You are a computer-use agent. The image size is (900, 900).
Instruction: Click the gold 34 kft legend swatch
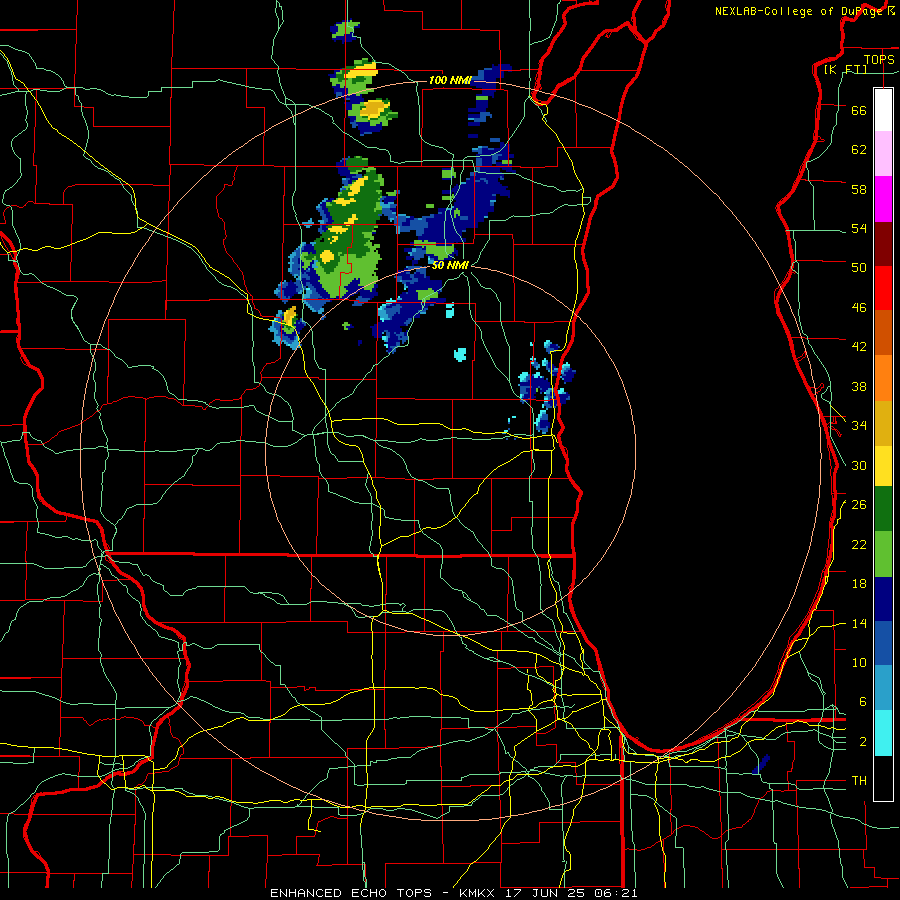883,424
